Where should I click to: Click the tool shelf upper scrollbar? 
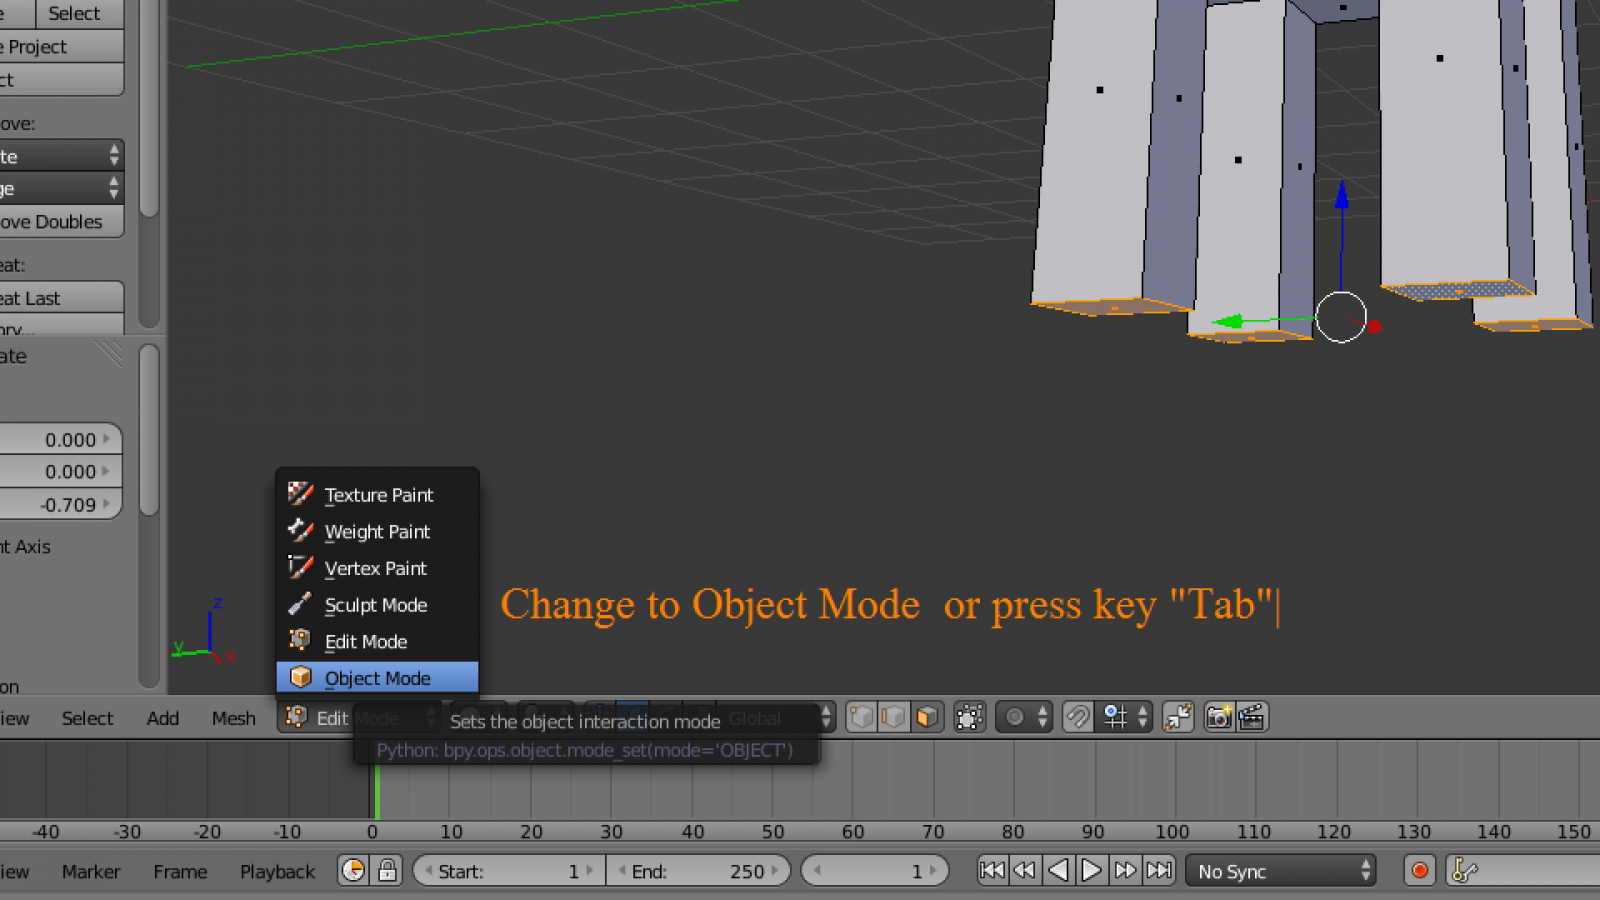150,108
